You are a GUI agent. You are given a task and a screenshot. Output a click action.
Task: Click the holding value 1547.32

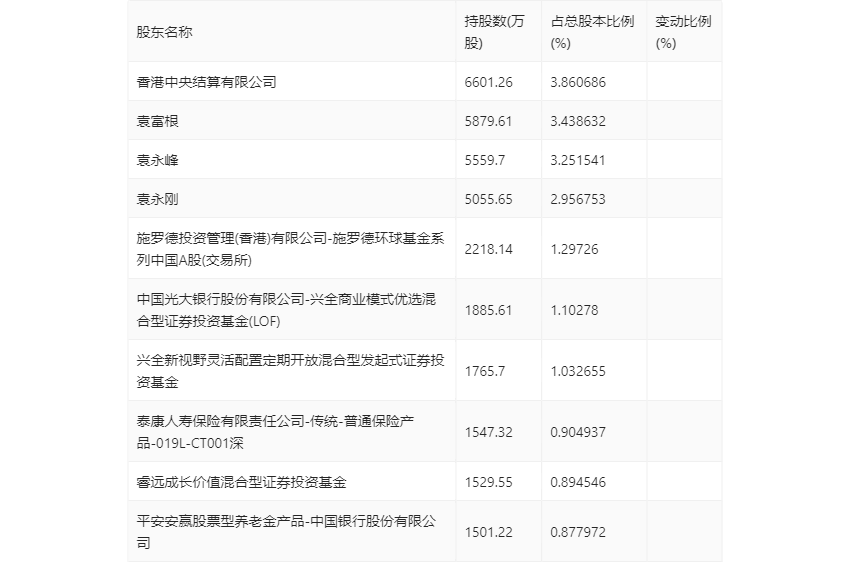[x=488, y=432]
